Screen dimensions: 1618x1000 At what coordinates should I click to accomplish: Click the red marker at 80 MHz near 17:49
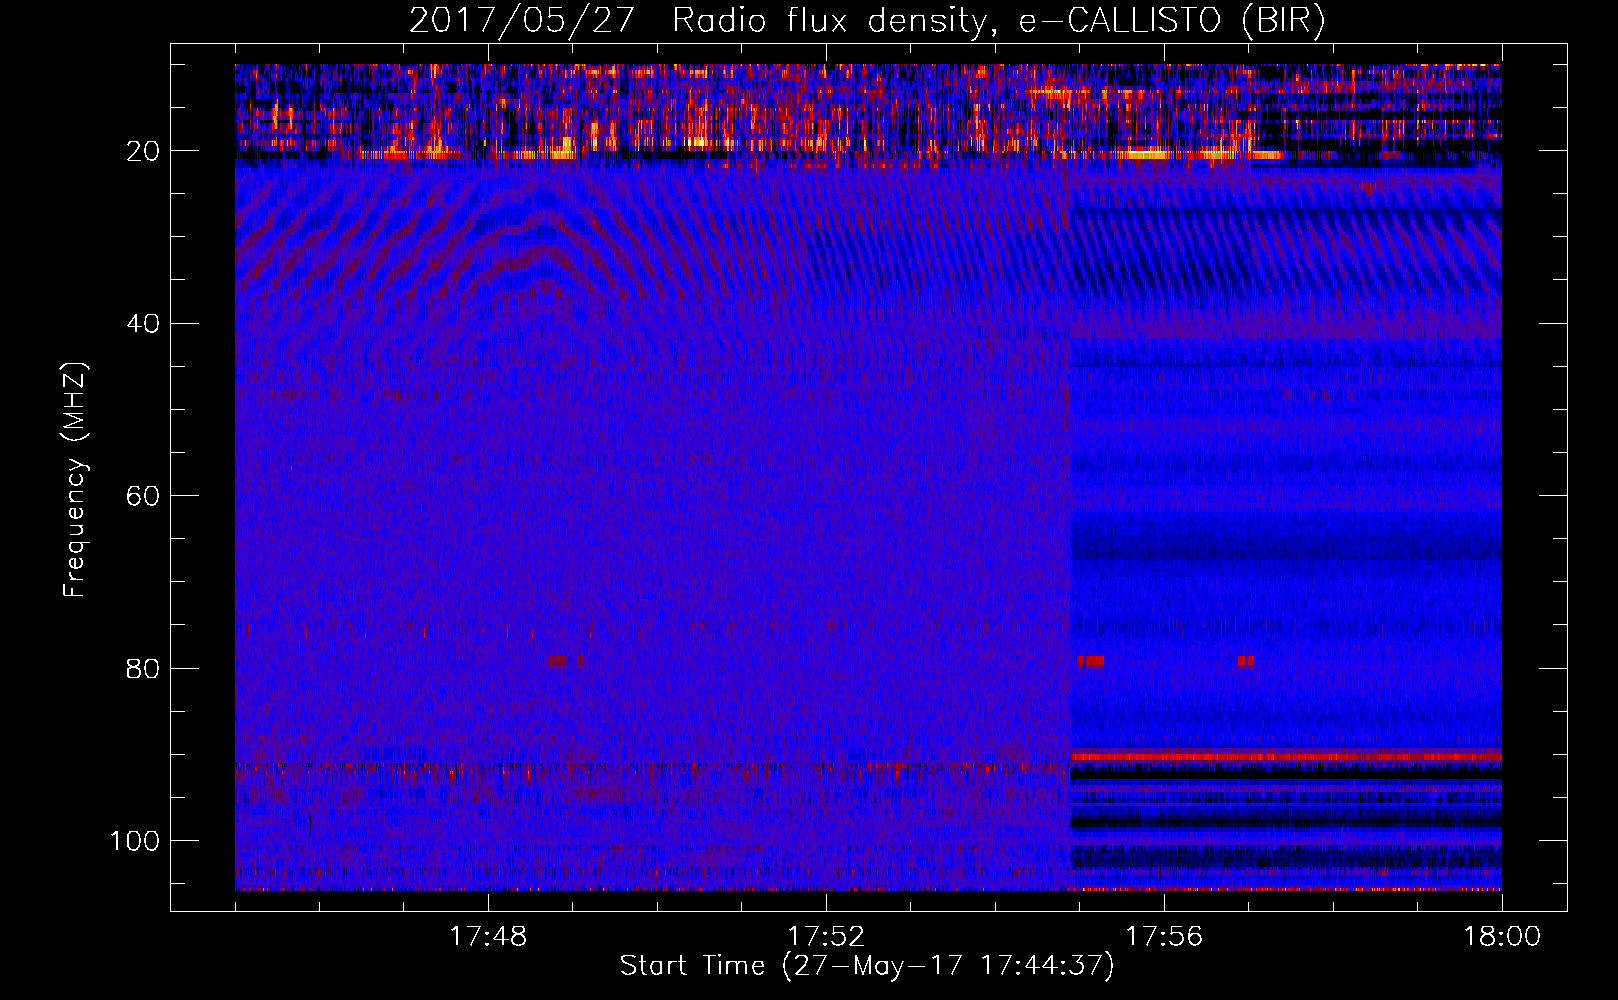click(558, 661)
